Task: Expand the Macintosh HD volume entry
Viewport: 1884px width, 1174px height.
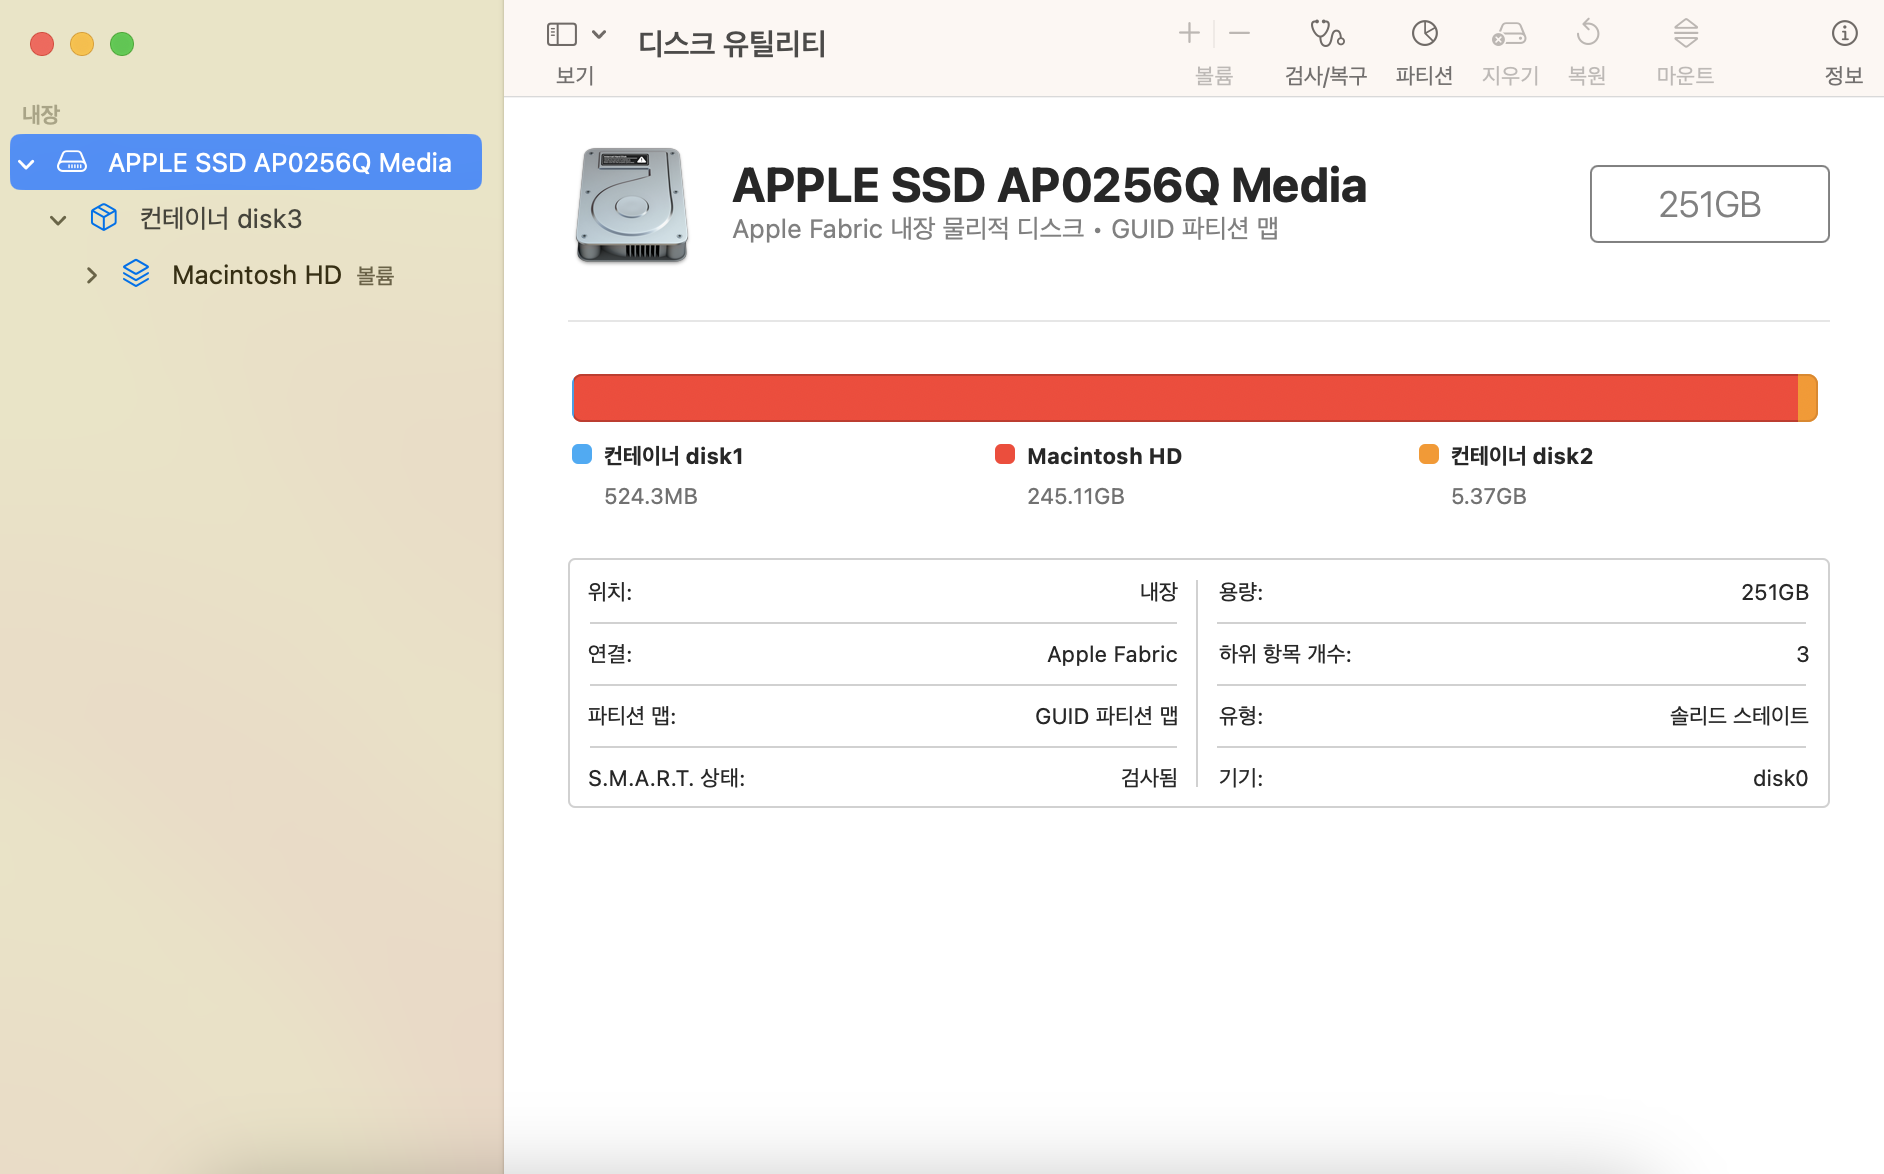Action: [x=91, y=274]
